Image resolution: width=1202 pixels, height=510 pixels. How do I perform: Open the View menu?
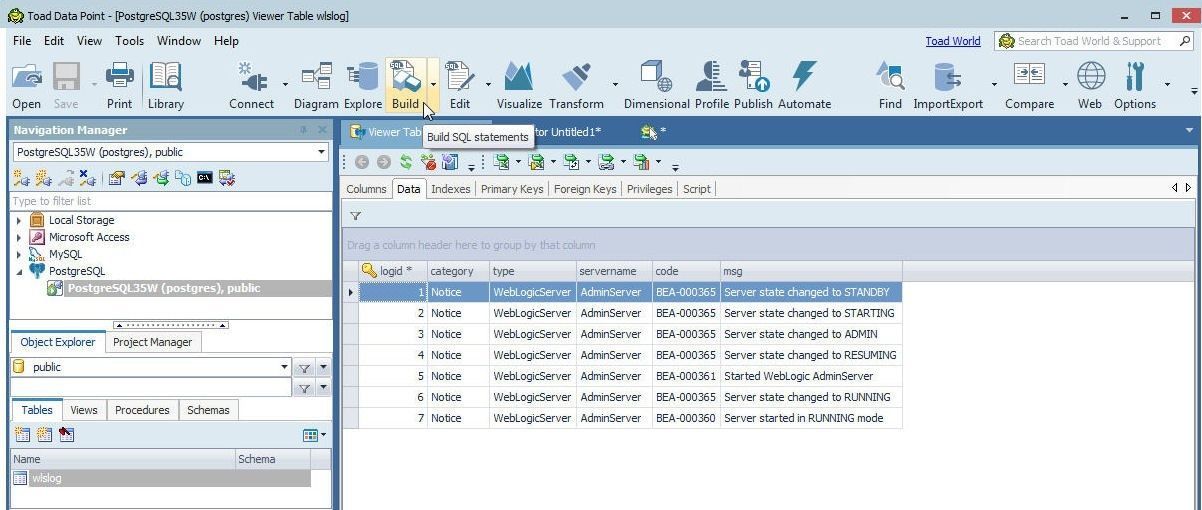pos(89,41)
